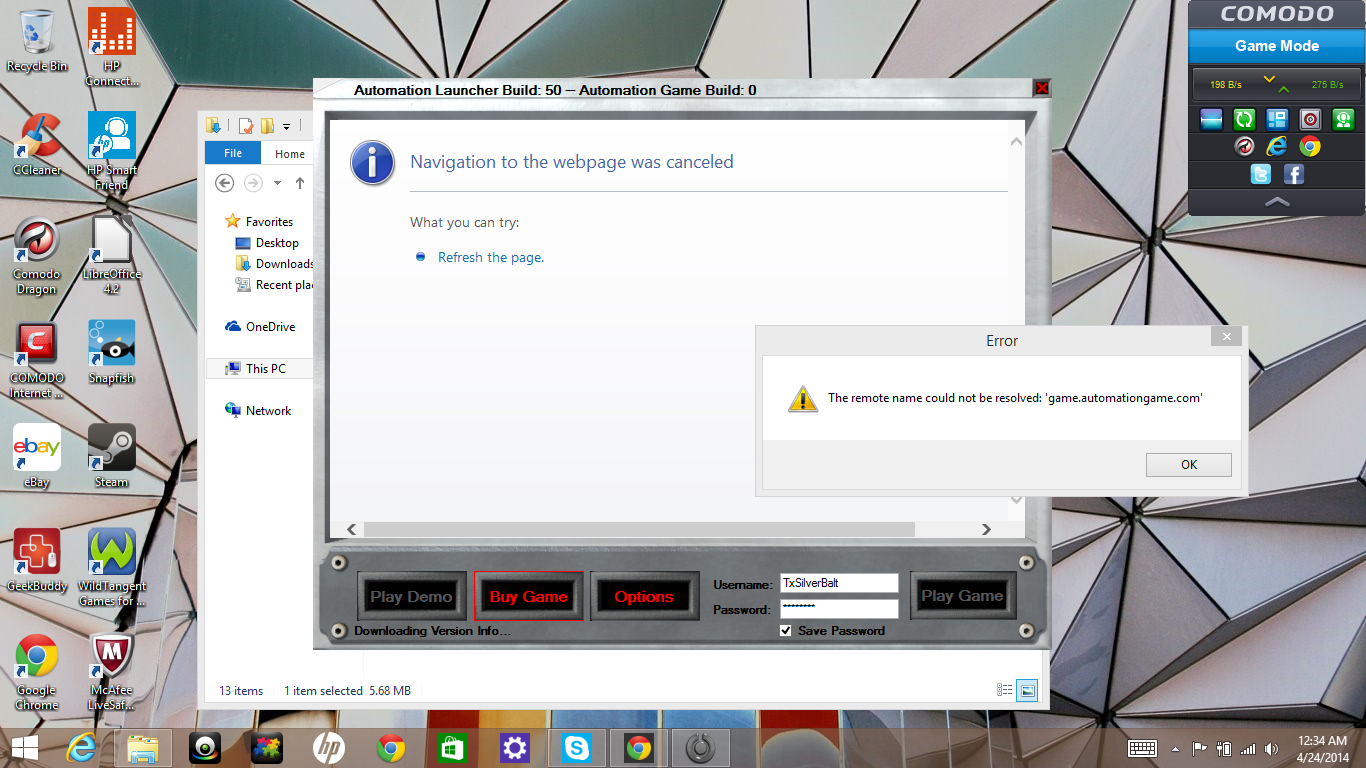Click the Facebook icon in Comodo widget

(1293, 175)
